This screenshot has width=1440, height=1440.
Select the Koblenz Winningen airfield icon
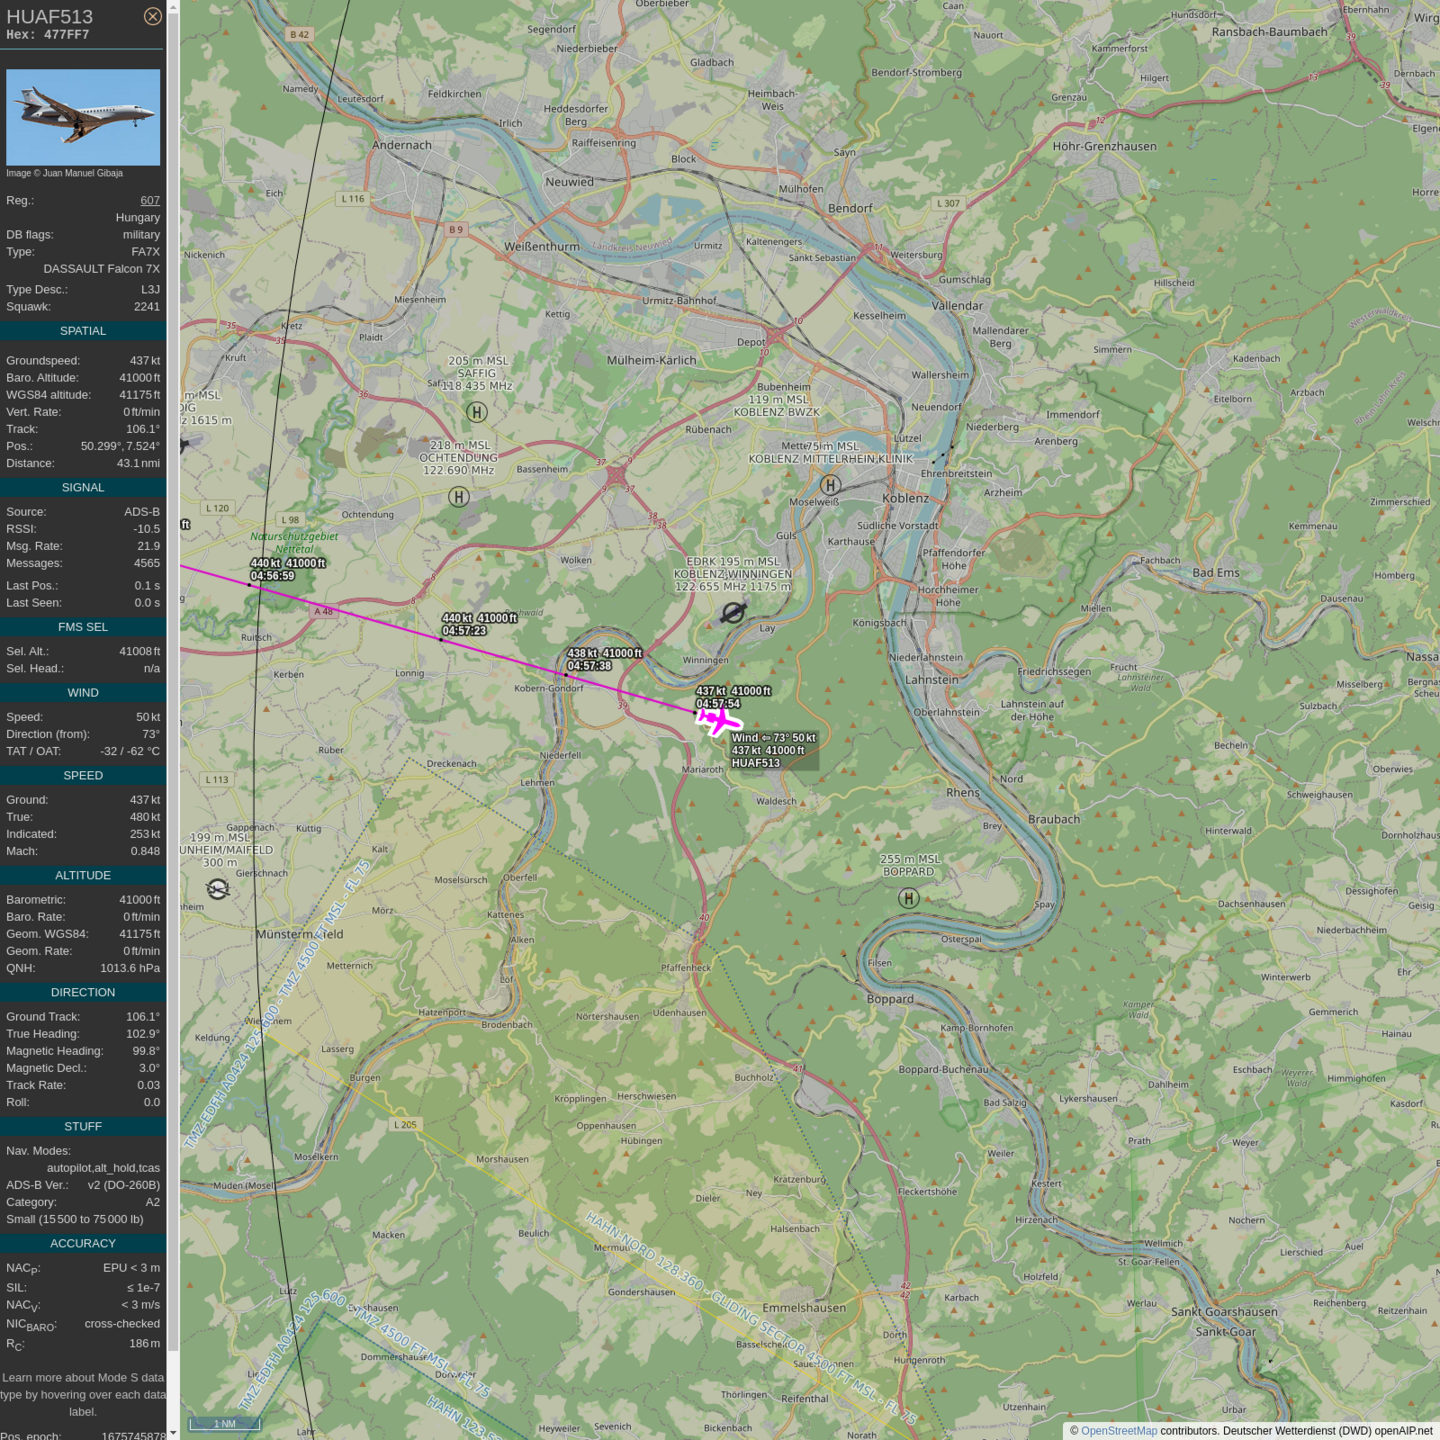(x=733, y=612)
